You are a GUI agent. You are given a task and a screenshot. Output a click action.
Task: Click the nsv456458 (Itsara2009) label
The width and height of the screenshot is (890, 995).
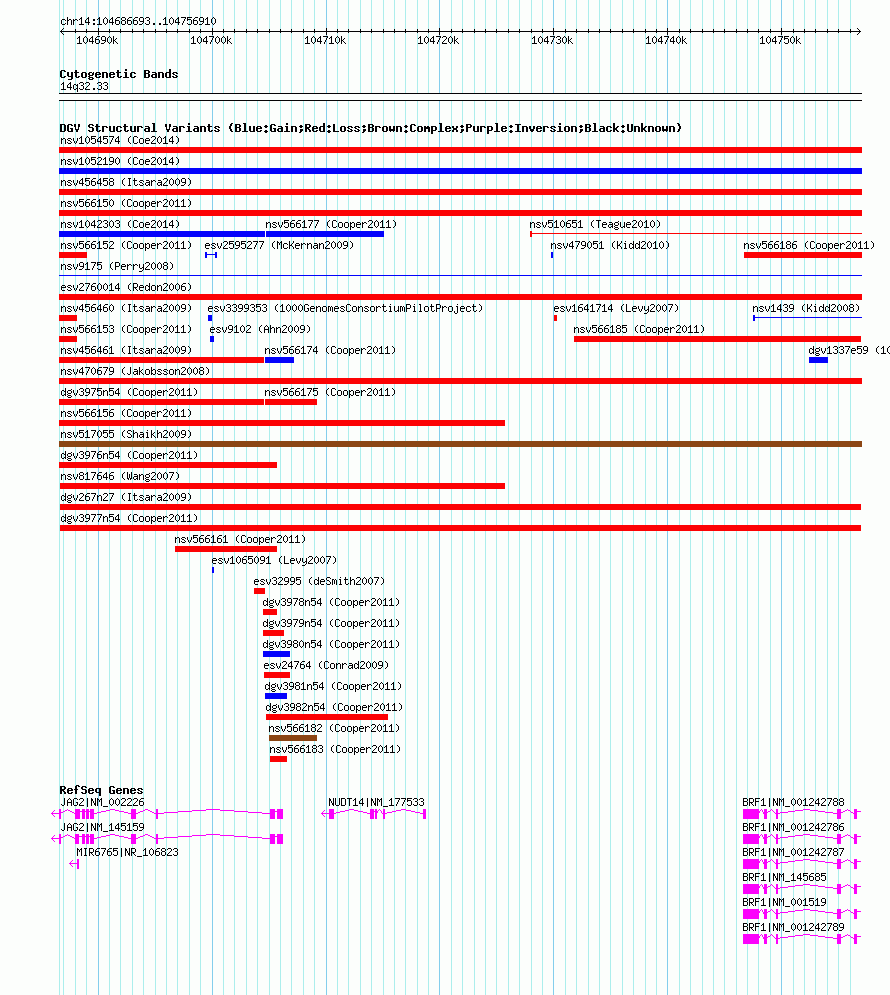click(126, 182)
